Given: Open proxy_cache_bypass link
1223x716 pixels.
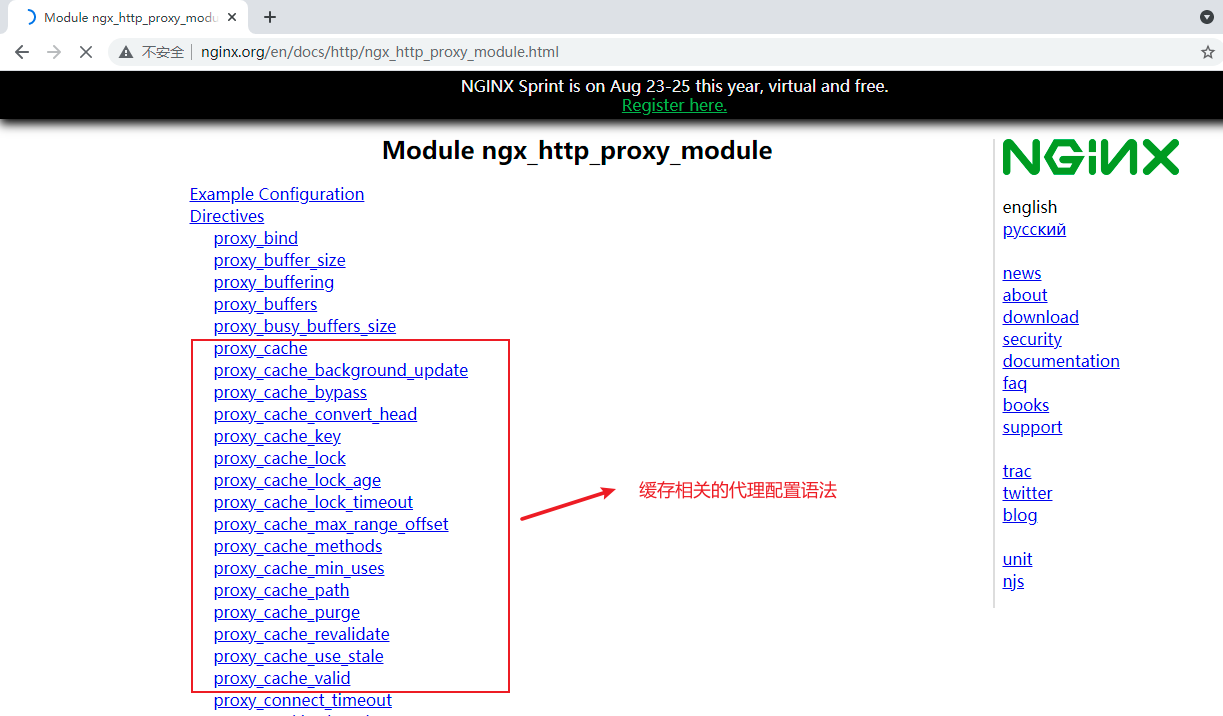Looking at the screenshot, I should pos(290,392).
